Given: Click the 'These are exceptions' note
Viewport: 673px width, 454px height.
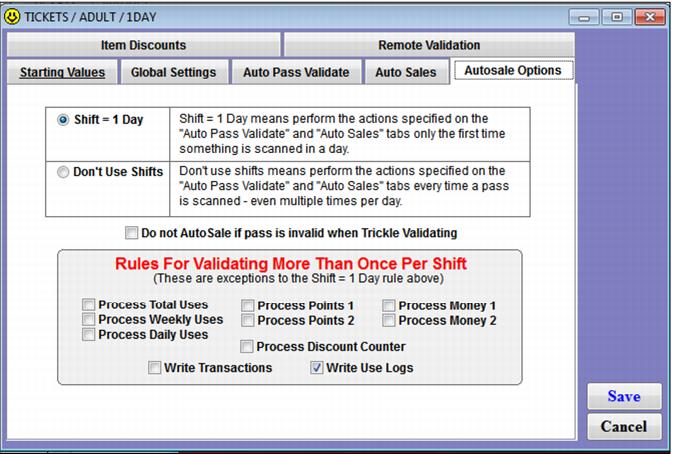Looking at the screenshot, I should [298, 278].
